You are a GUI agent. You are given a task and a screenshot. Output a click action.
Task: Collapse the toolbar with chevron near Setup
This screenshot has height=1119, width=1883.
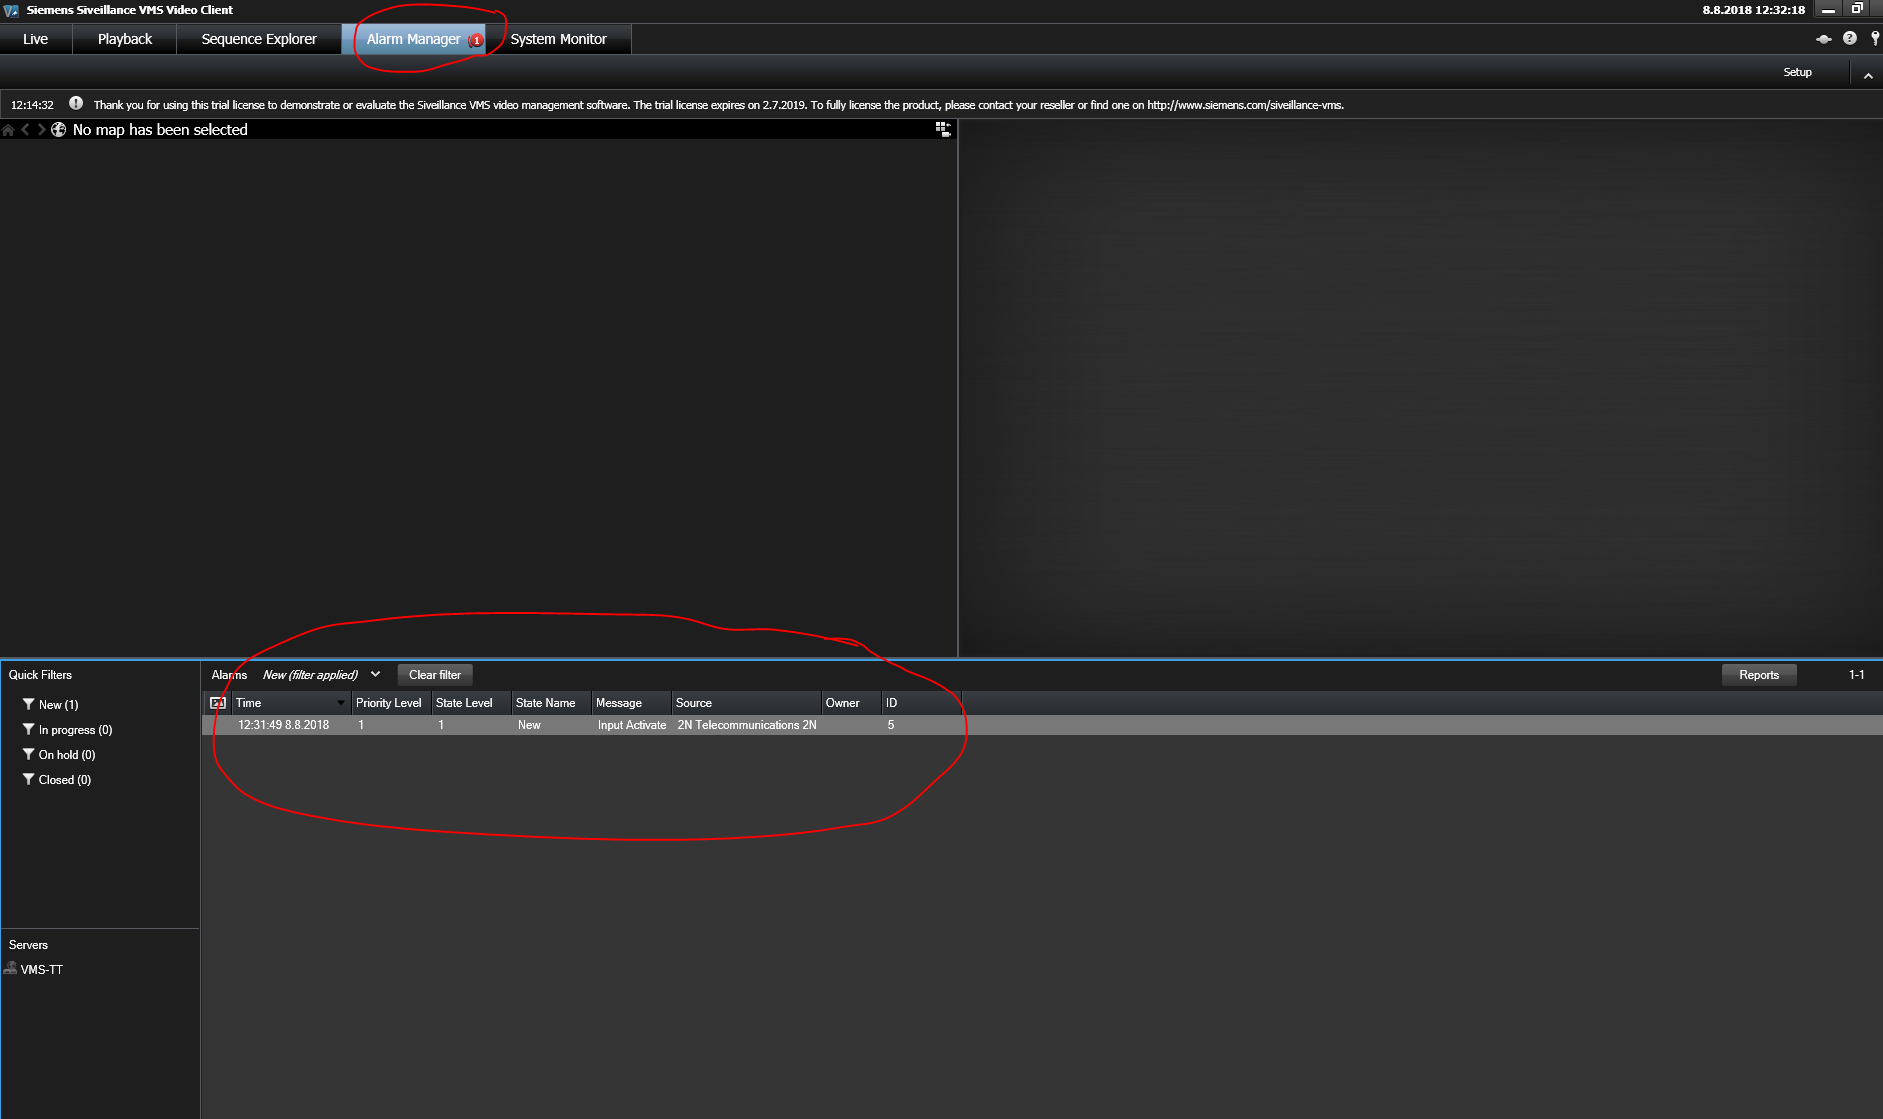[x=1868, y=75]
